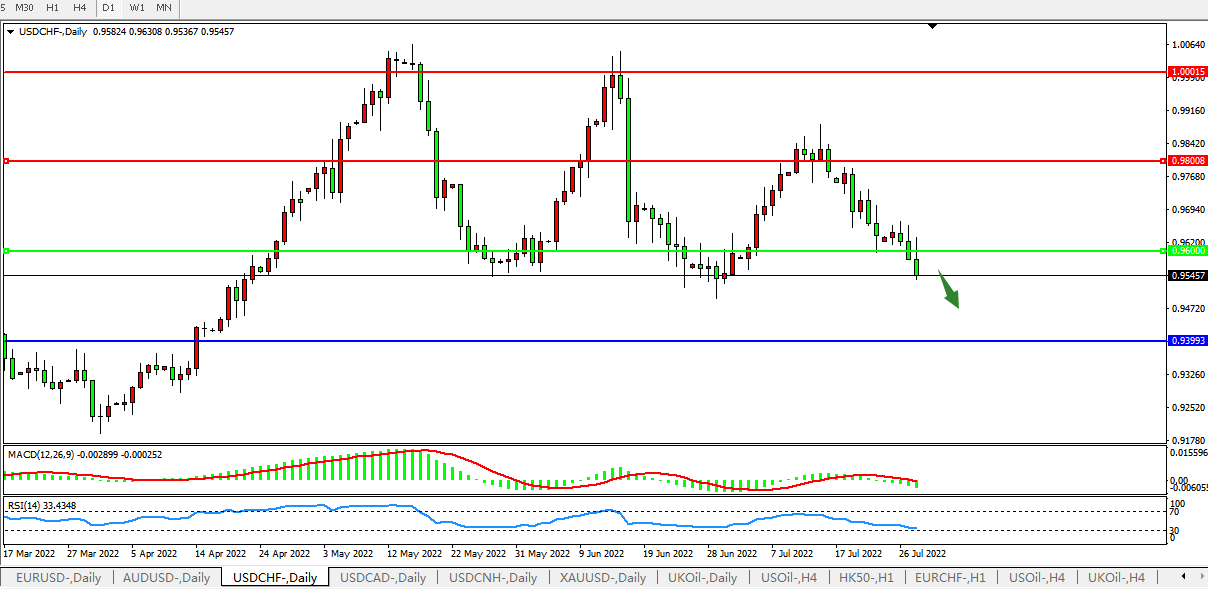
Task: Enable the H4 timeframe
Action: [80, 8]
